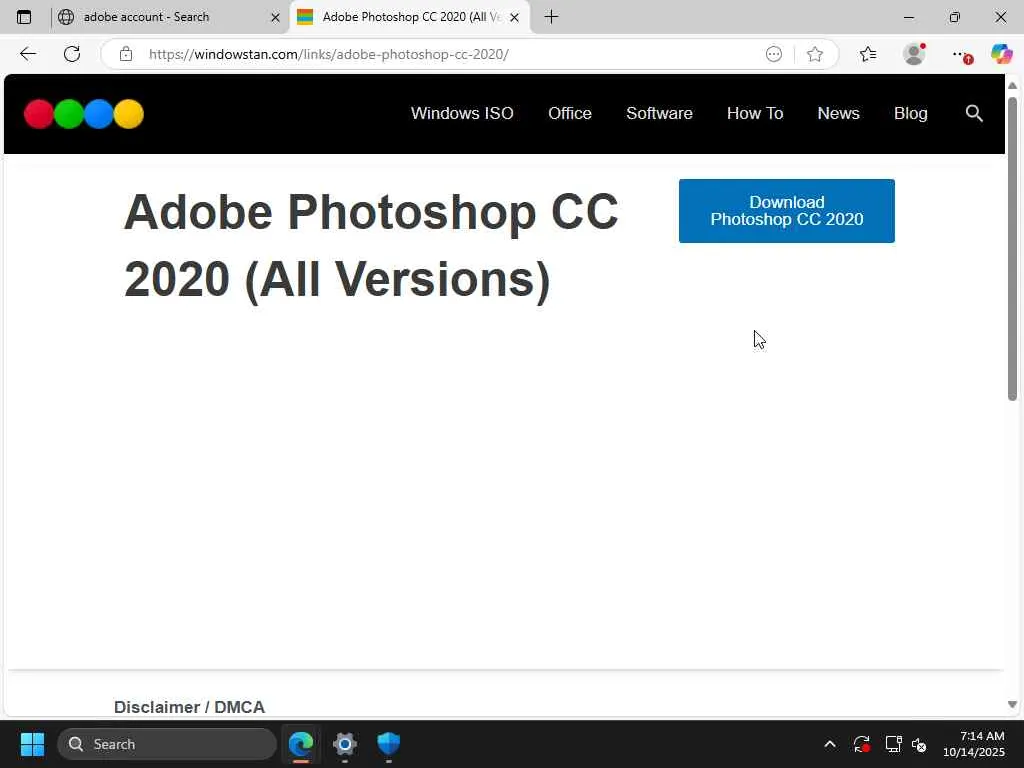Image resolution: width=1024 pixels, height=768 pixels.
Task: Click the scrollbar up arrow
Action: (x=1012, y=86)
